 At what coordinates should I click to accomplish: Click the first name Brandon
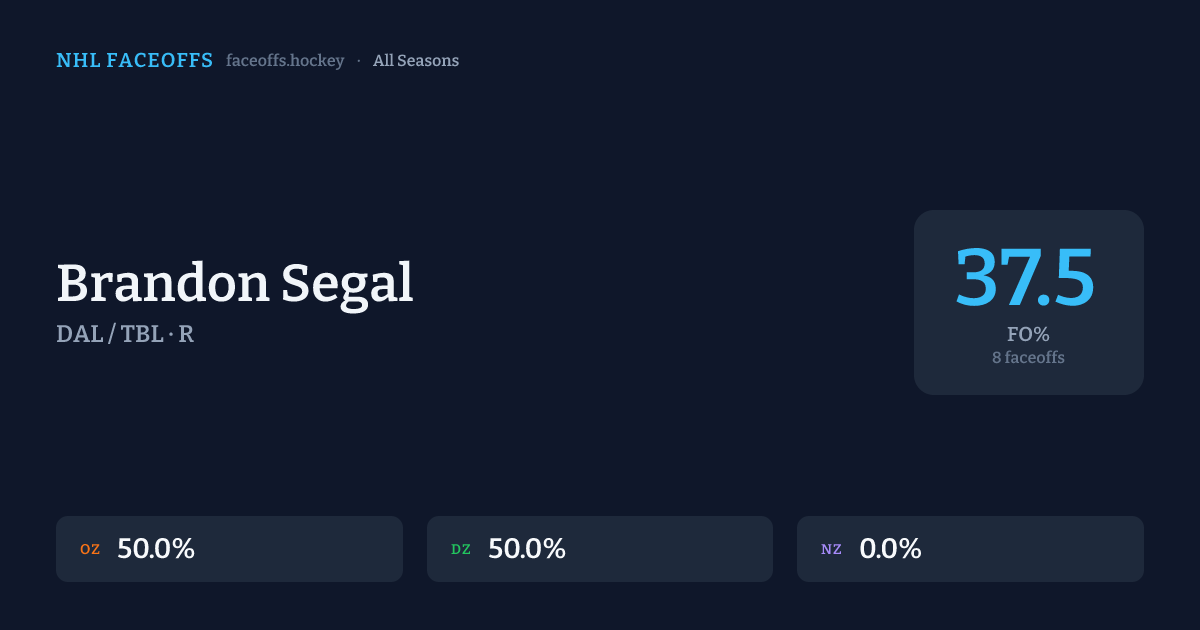(x=162, y=283)
